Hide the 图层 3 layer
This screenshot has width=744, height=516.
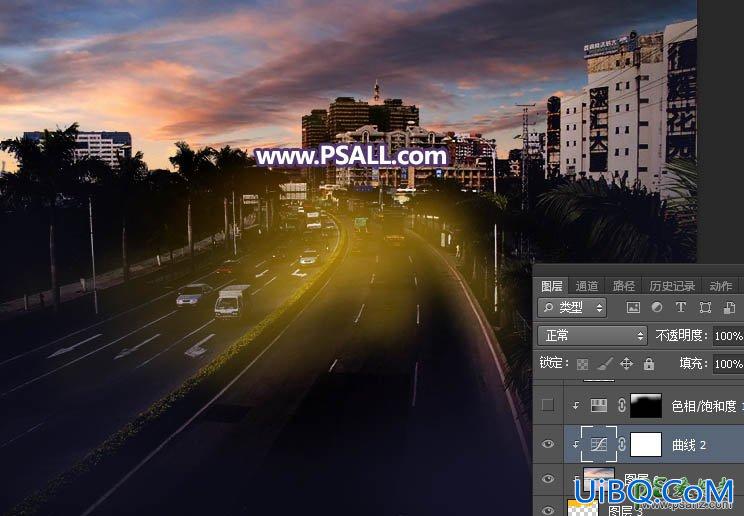548,511
